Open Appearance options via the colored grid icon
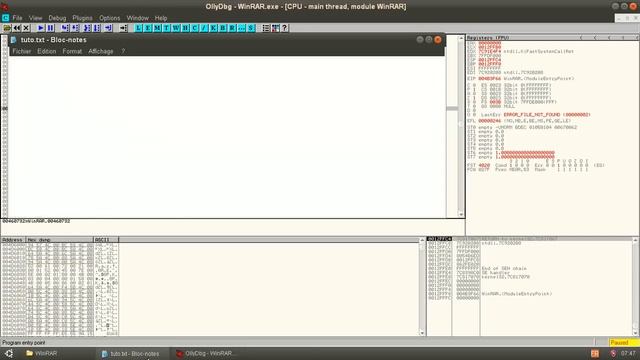This screenshot has height=360, width=640. [x=276, y=28]
